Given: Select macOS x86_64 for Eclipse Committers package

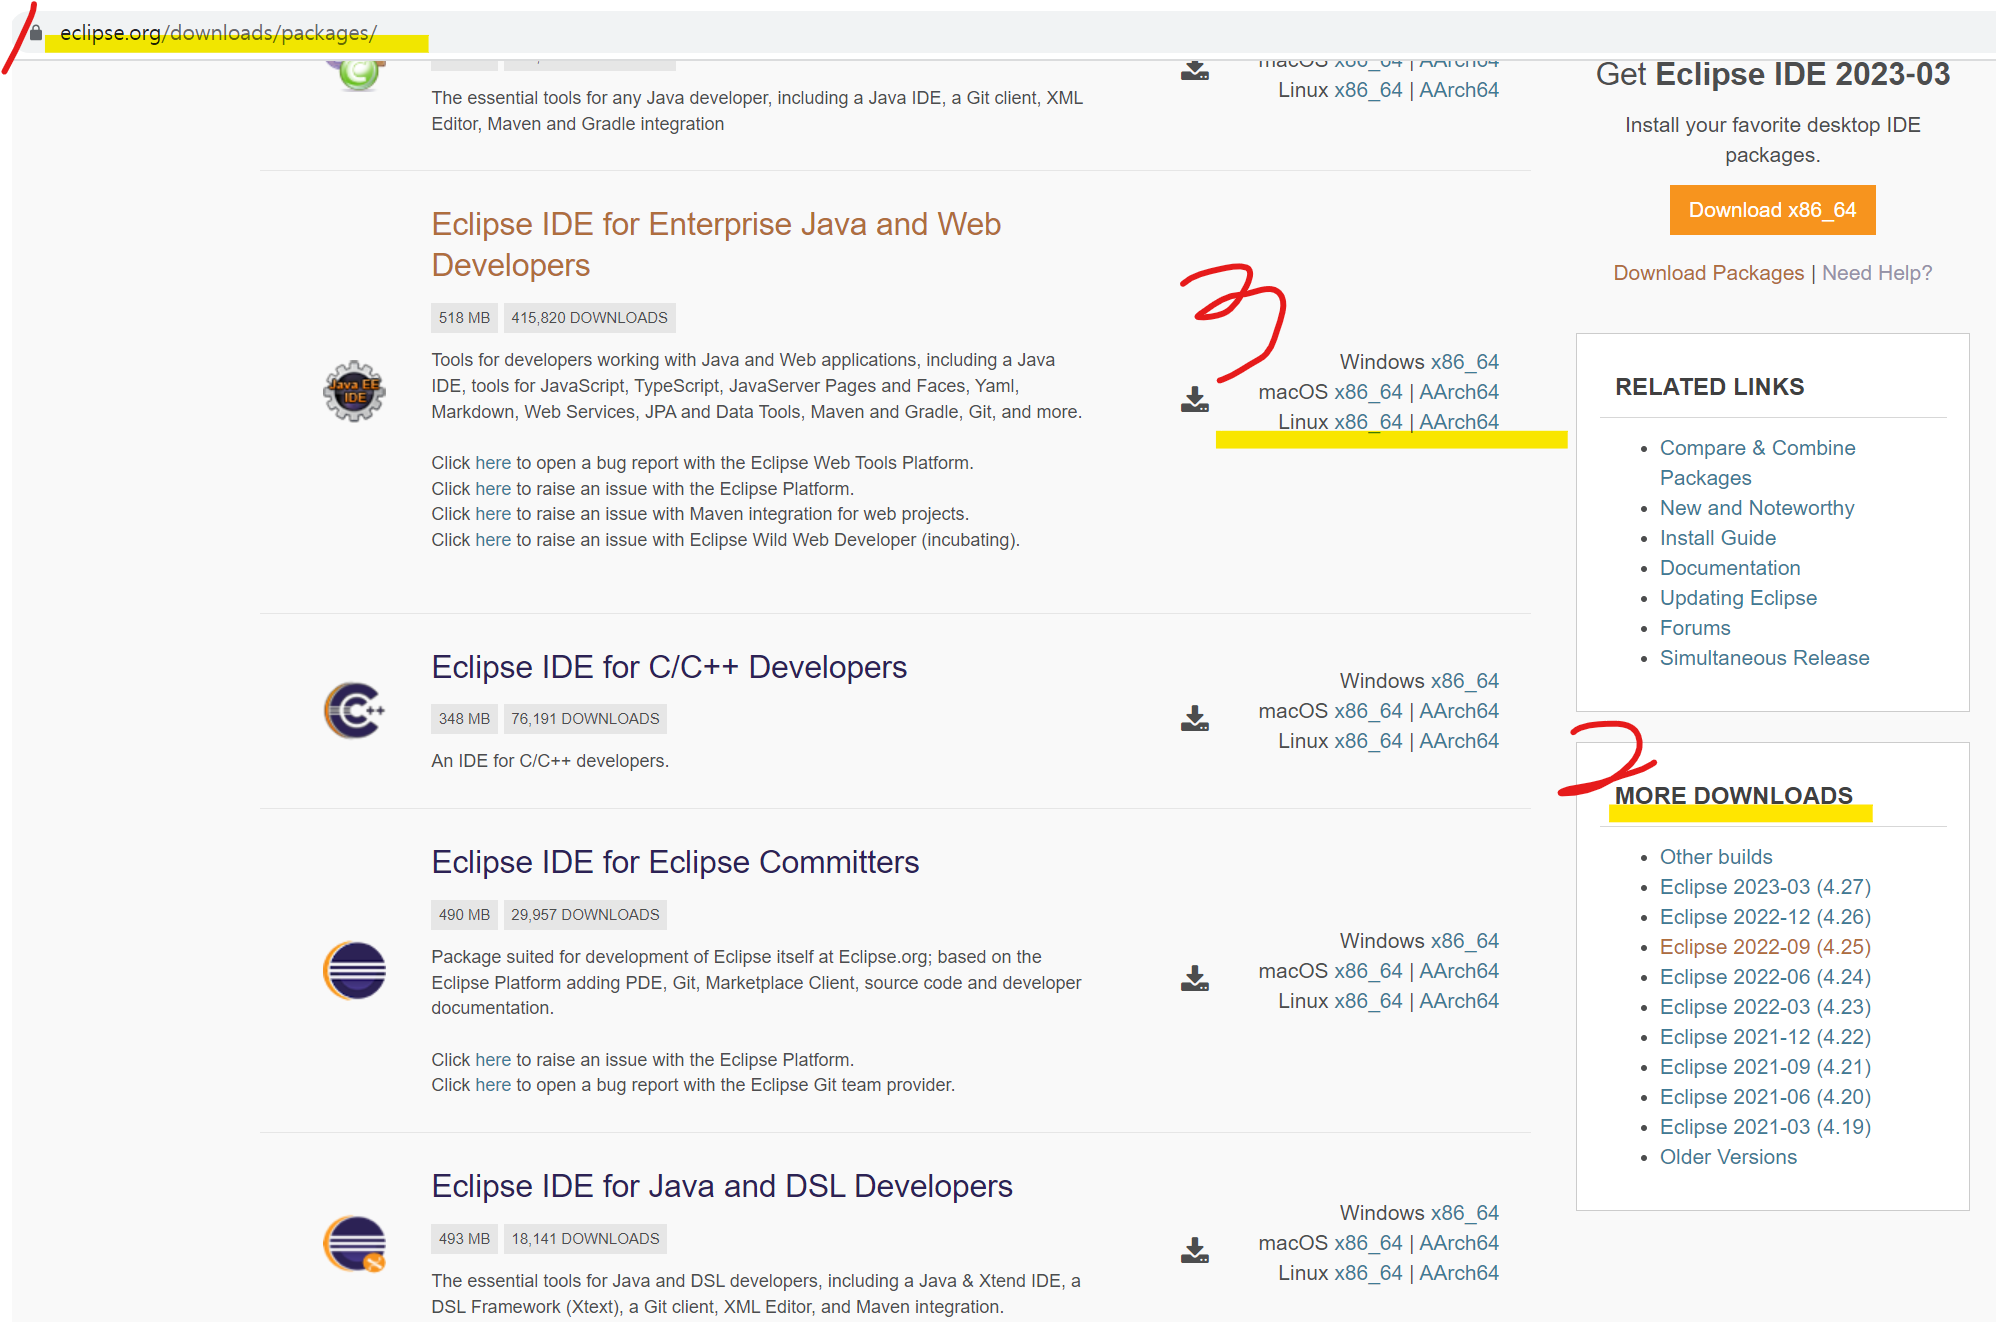Looking at the screenshot, I should tap(1368, 971).
